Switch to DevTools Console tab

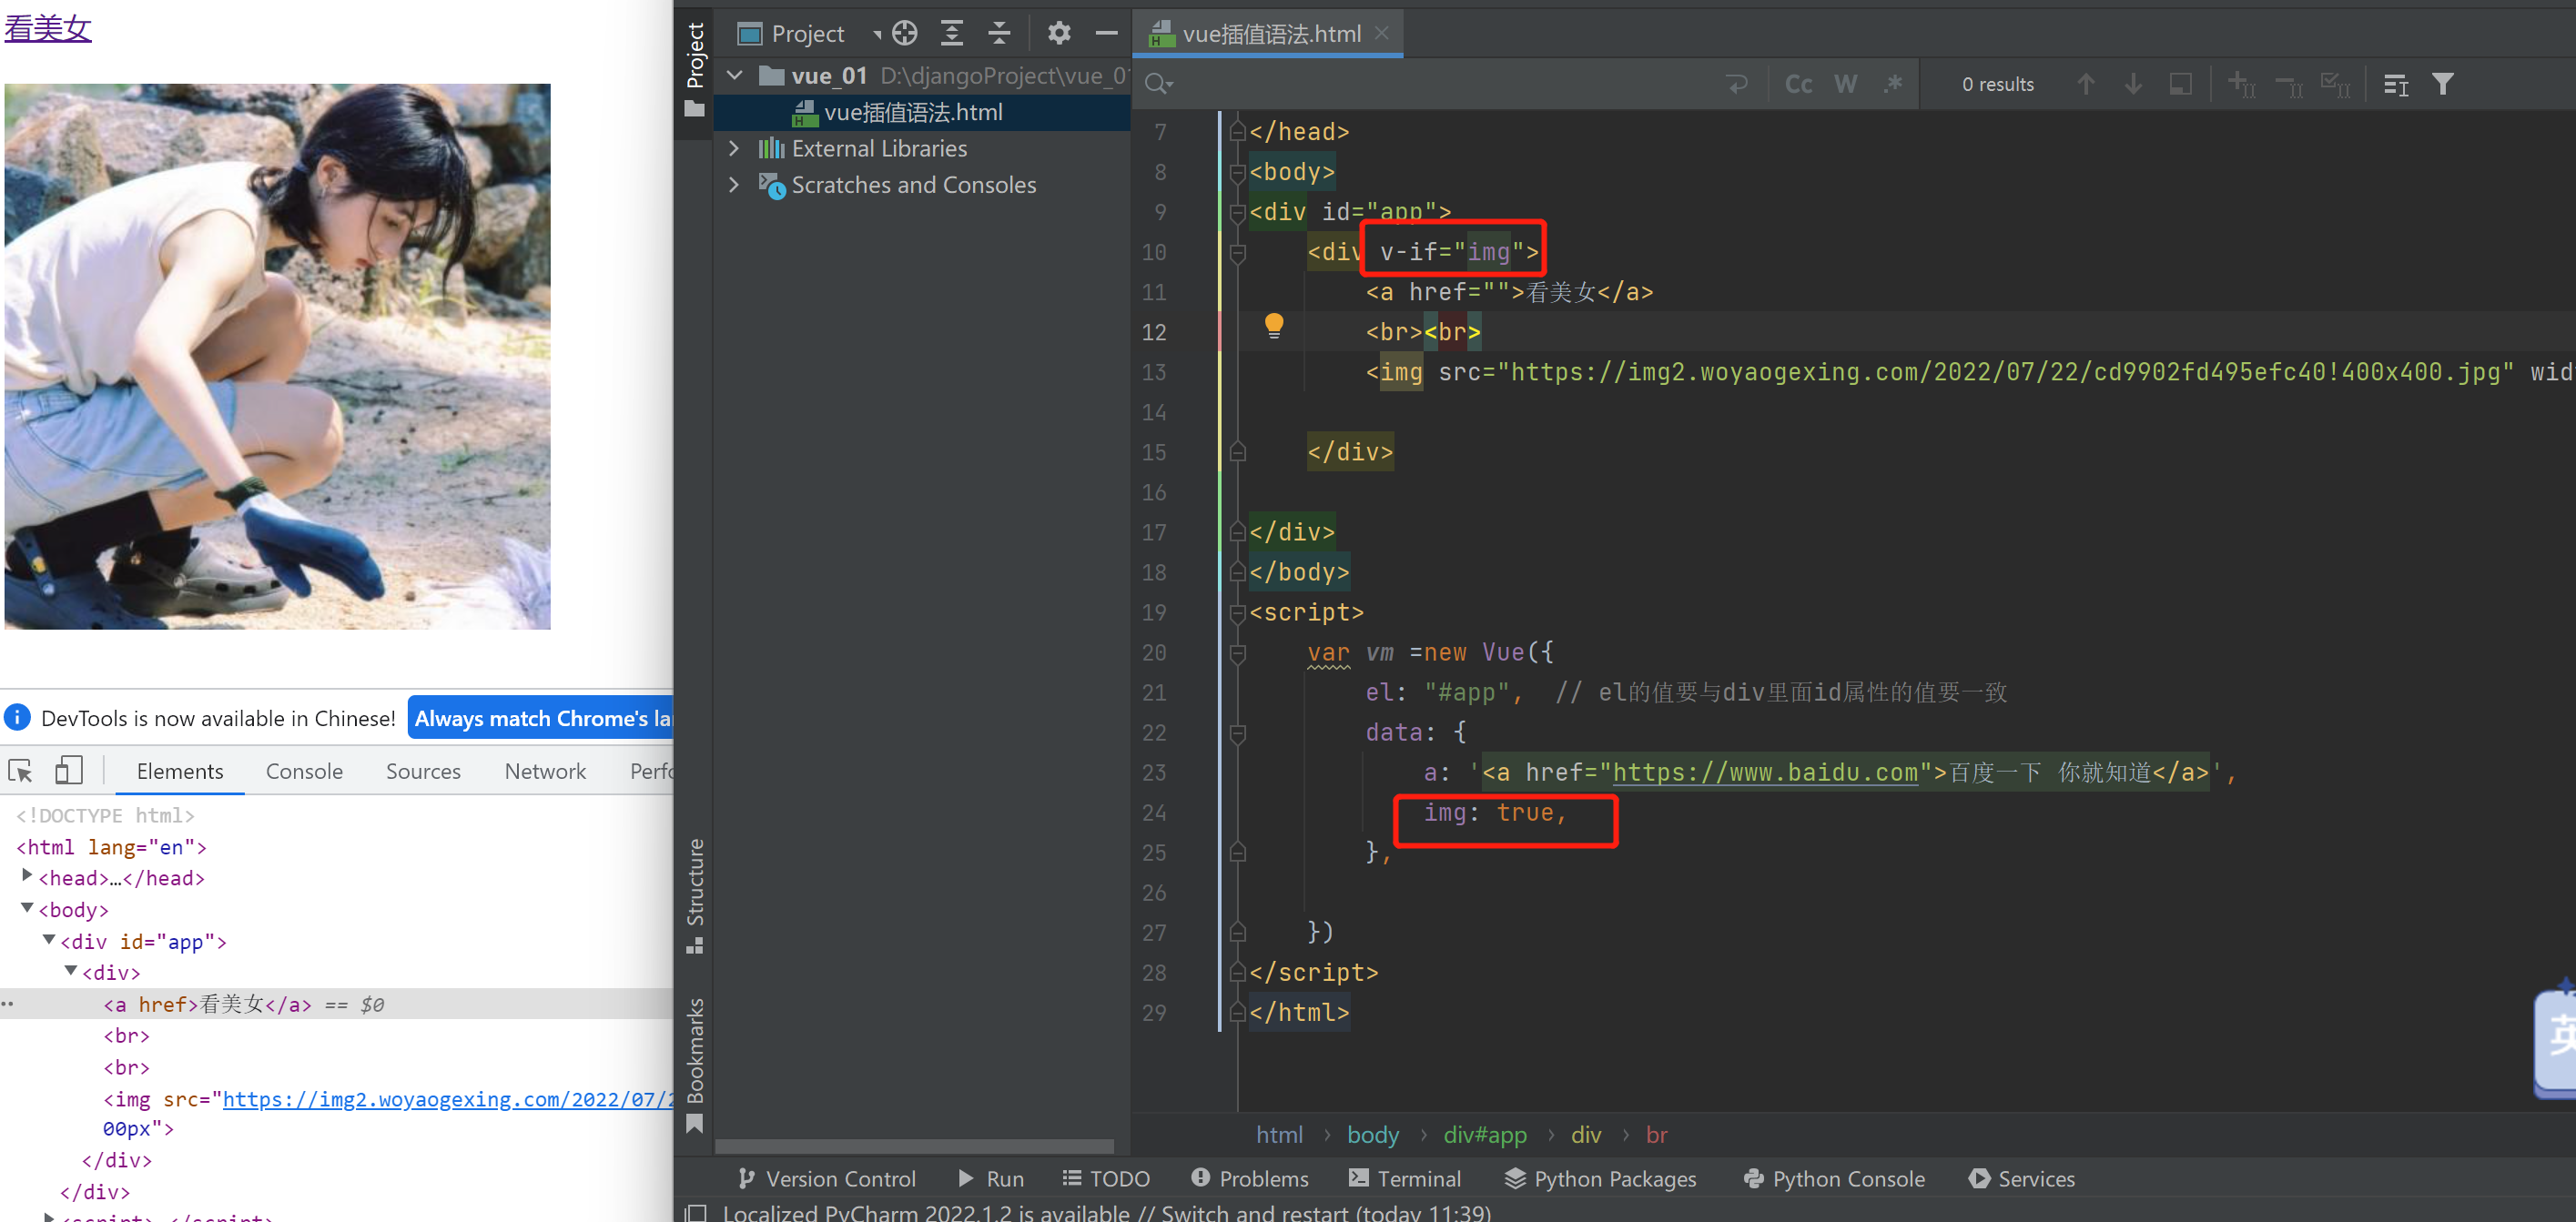coord(304,771)
